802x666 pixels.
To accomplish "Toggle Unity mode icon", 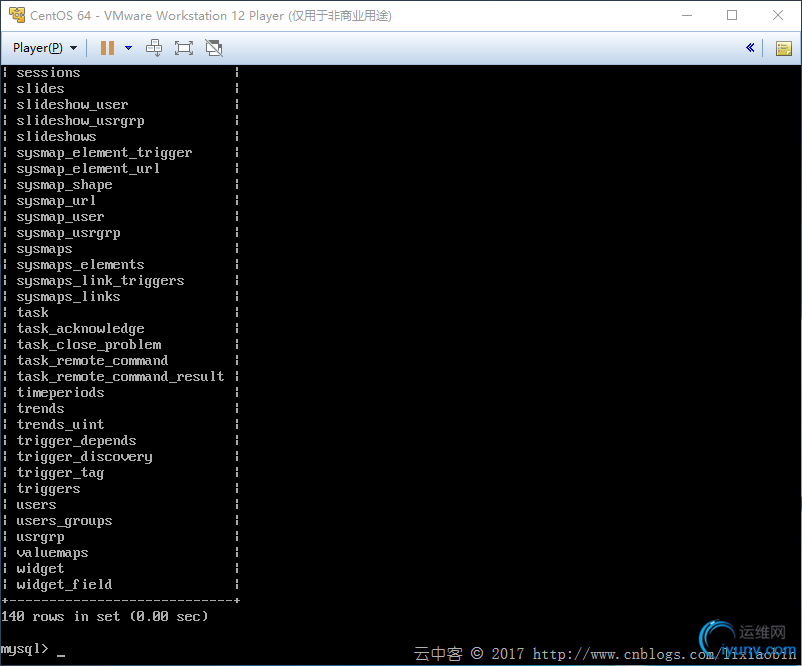I will pos(214,48).
